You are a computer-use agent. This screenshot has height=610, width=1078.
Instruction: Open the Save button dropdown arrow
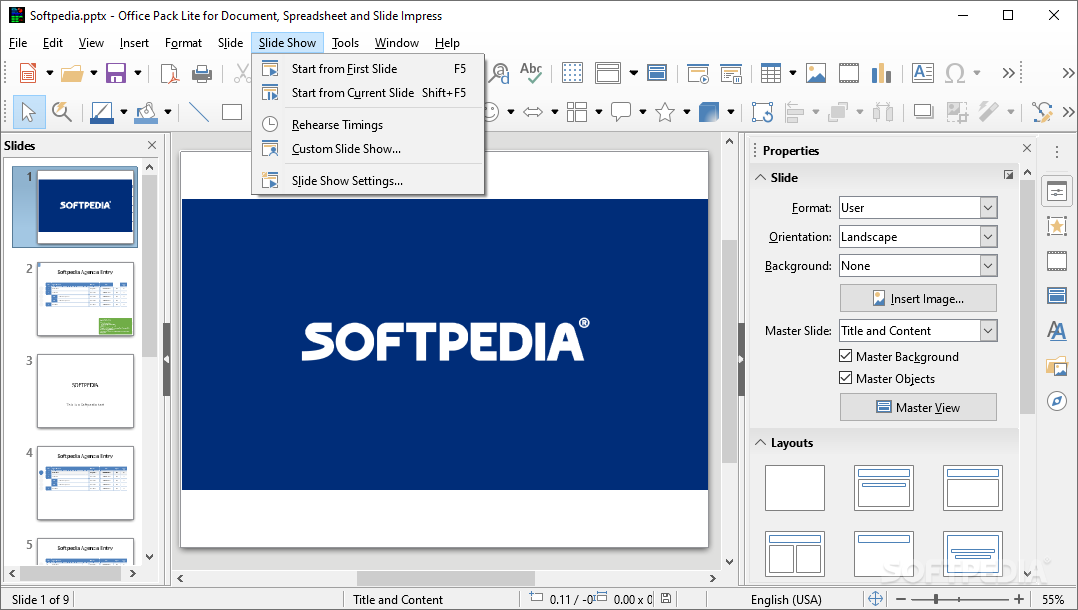(138, 73)
